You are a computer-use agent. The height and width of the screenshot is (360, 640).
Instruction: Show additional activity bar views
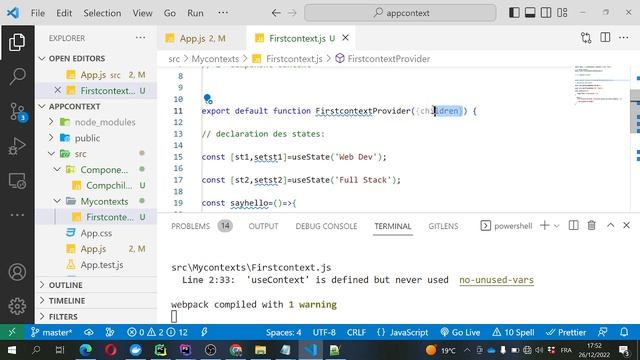coord(17,215)
